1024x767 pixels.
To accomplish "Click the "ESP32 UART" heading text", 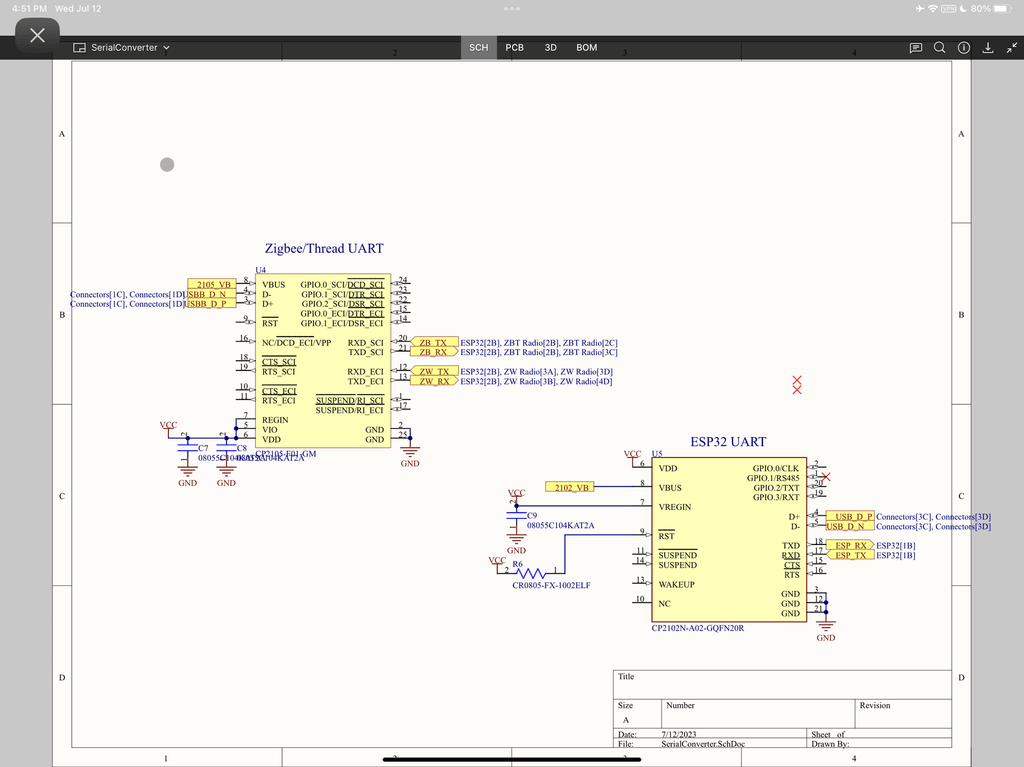I will pyautogui.click(x=728, y=442).
